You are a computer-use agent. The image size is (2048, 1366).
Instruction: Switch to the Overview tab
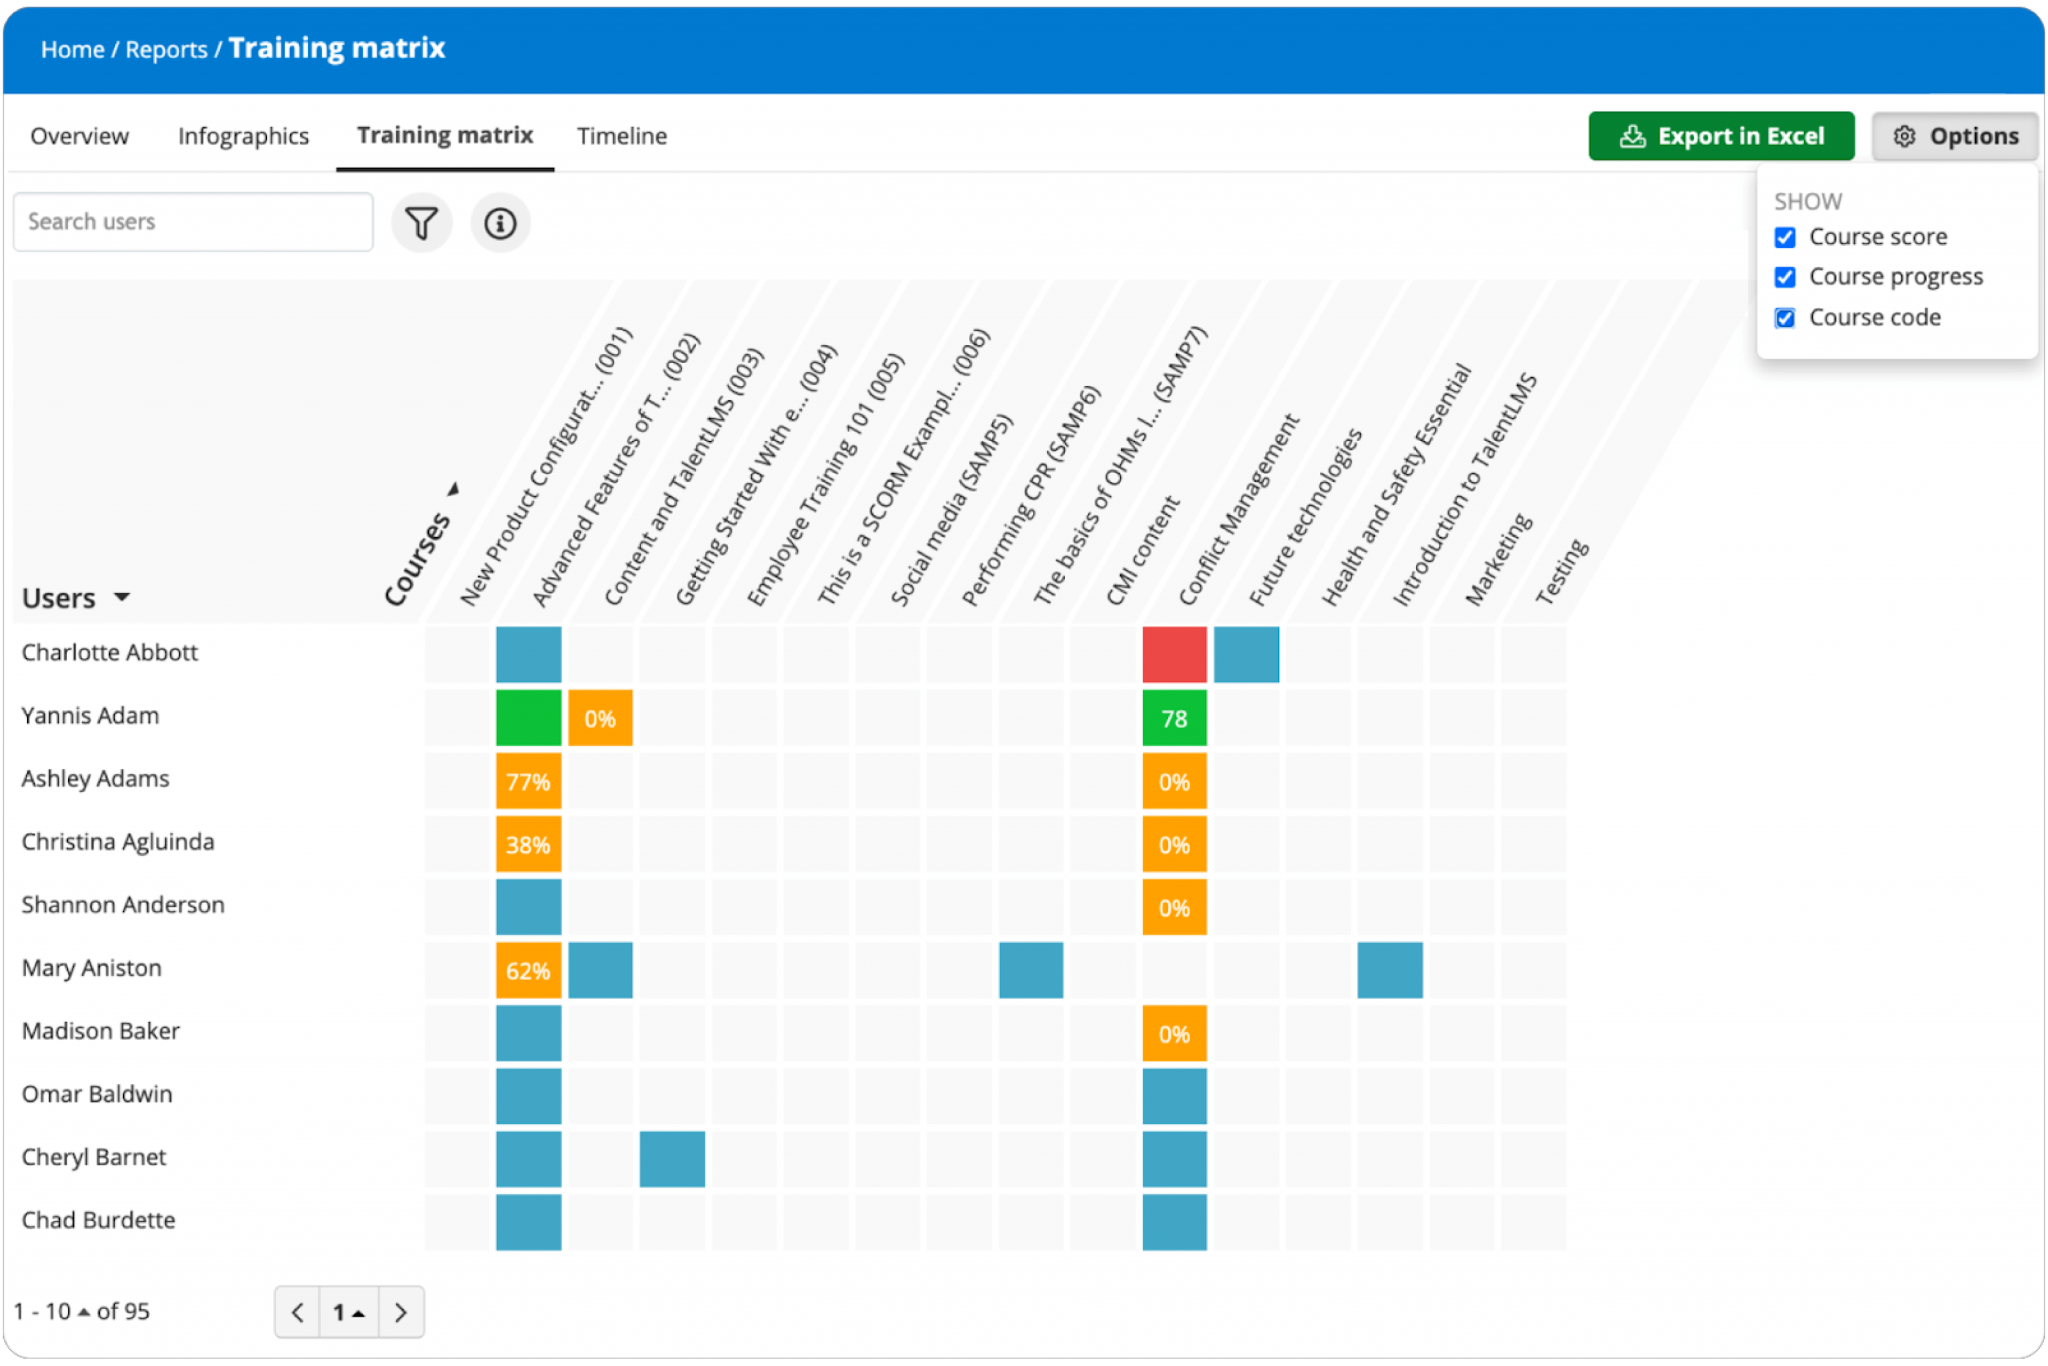[x=80, y=136]
